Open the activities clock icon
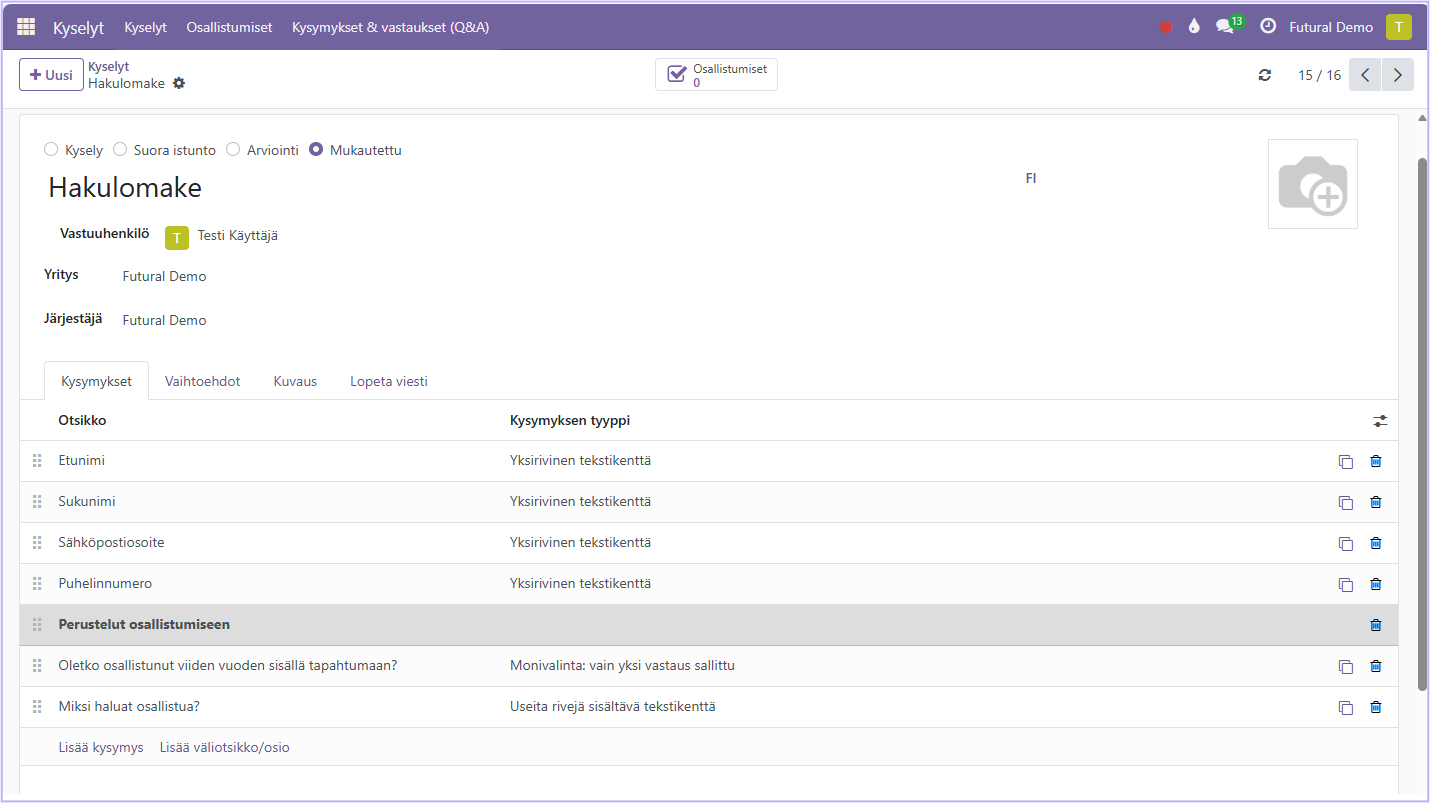Image resolution: width=1430 pixels, height=803 pixels. (1268, 27)
